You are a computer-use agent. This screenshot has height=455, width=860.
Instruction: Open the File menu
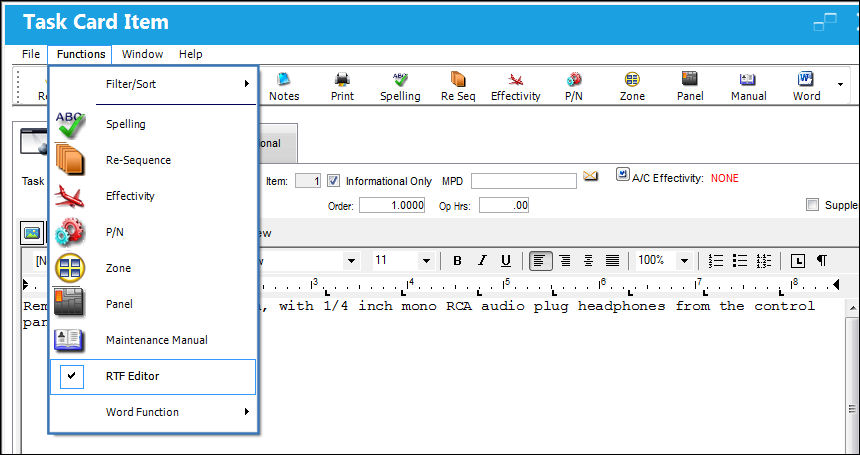click(31, 54)
